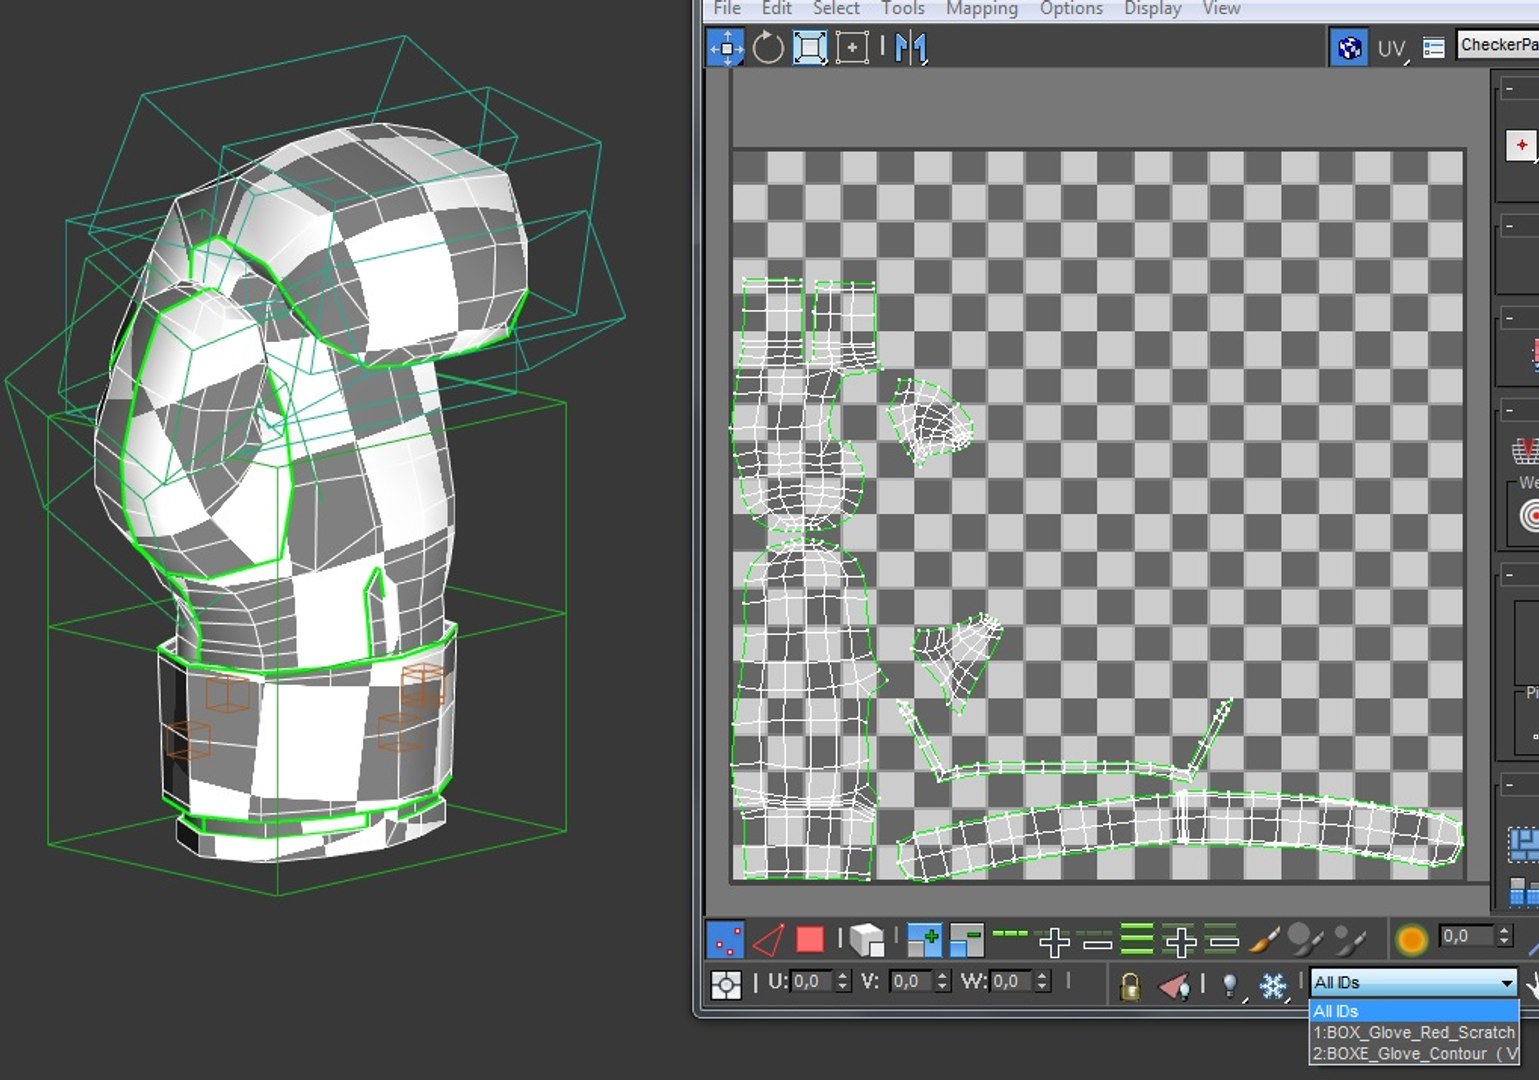
Task: Click the Target Weld bullseye icon
Action: (x=1529, y=516)
